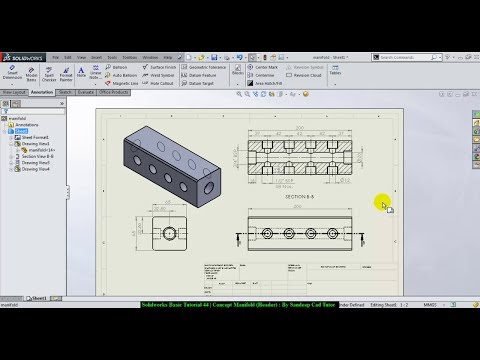Click the SECTION B-B label on drawing
Viewport: 480px width, 360px height.
pyautogui.click(x=299, y=197)
